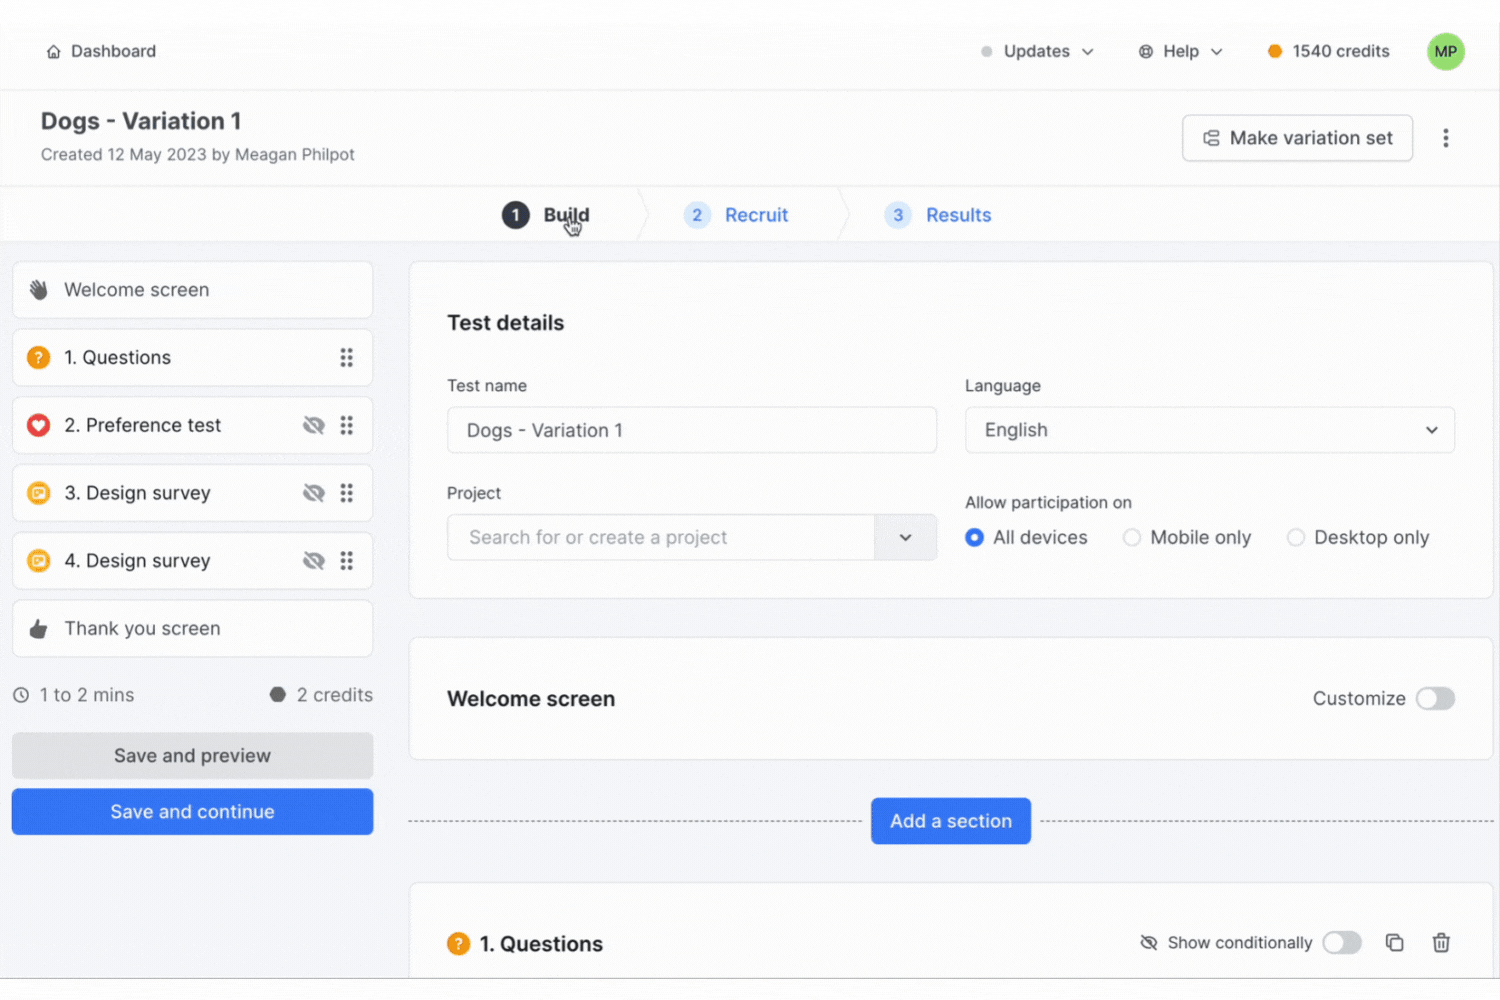Click drag handle for 4. Design survey
1500x1000 pixels.
(346, 561)
